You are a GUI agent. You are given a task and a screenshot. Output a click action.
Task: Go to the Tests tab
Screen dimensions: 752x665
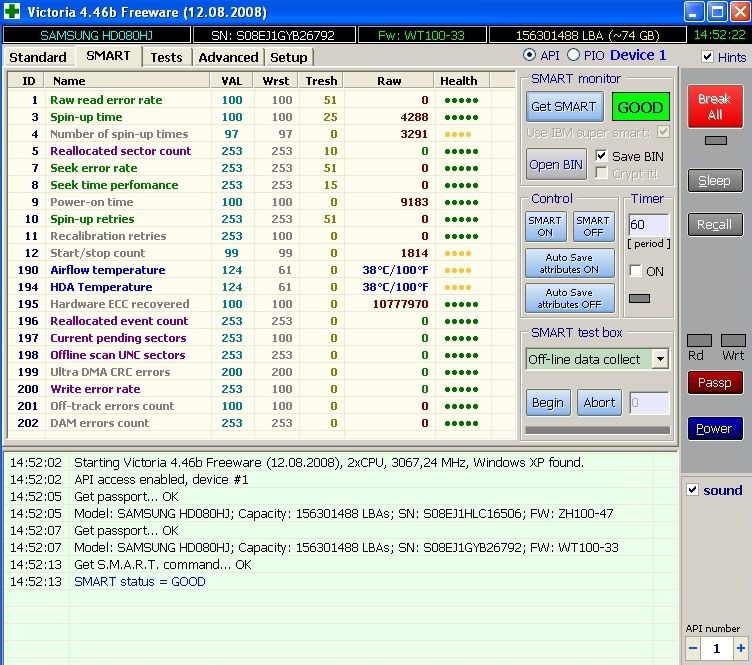tap(166, 57)
